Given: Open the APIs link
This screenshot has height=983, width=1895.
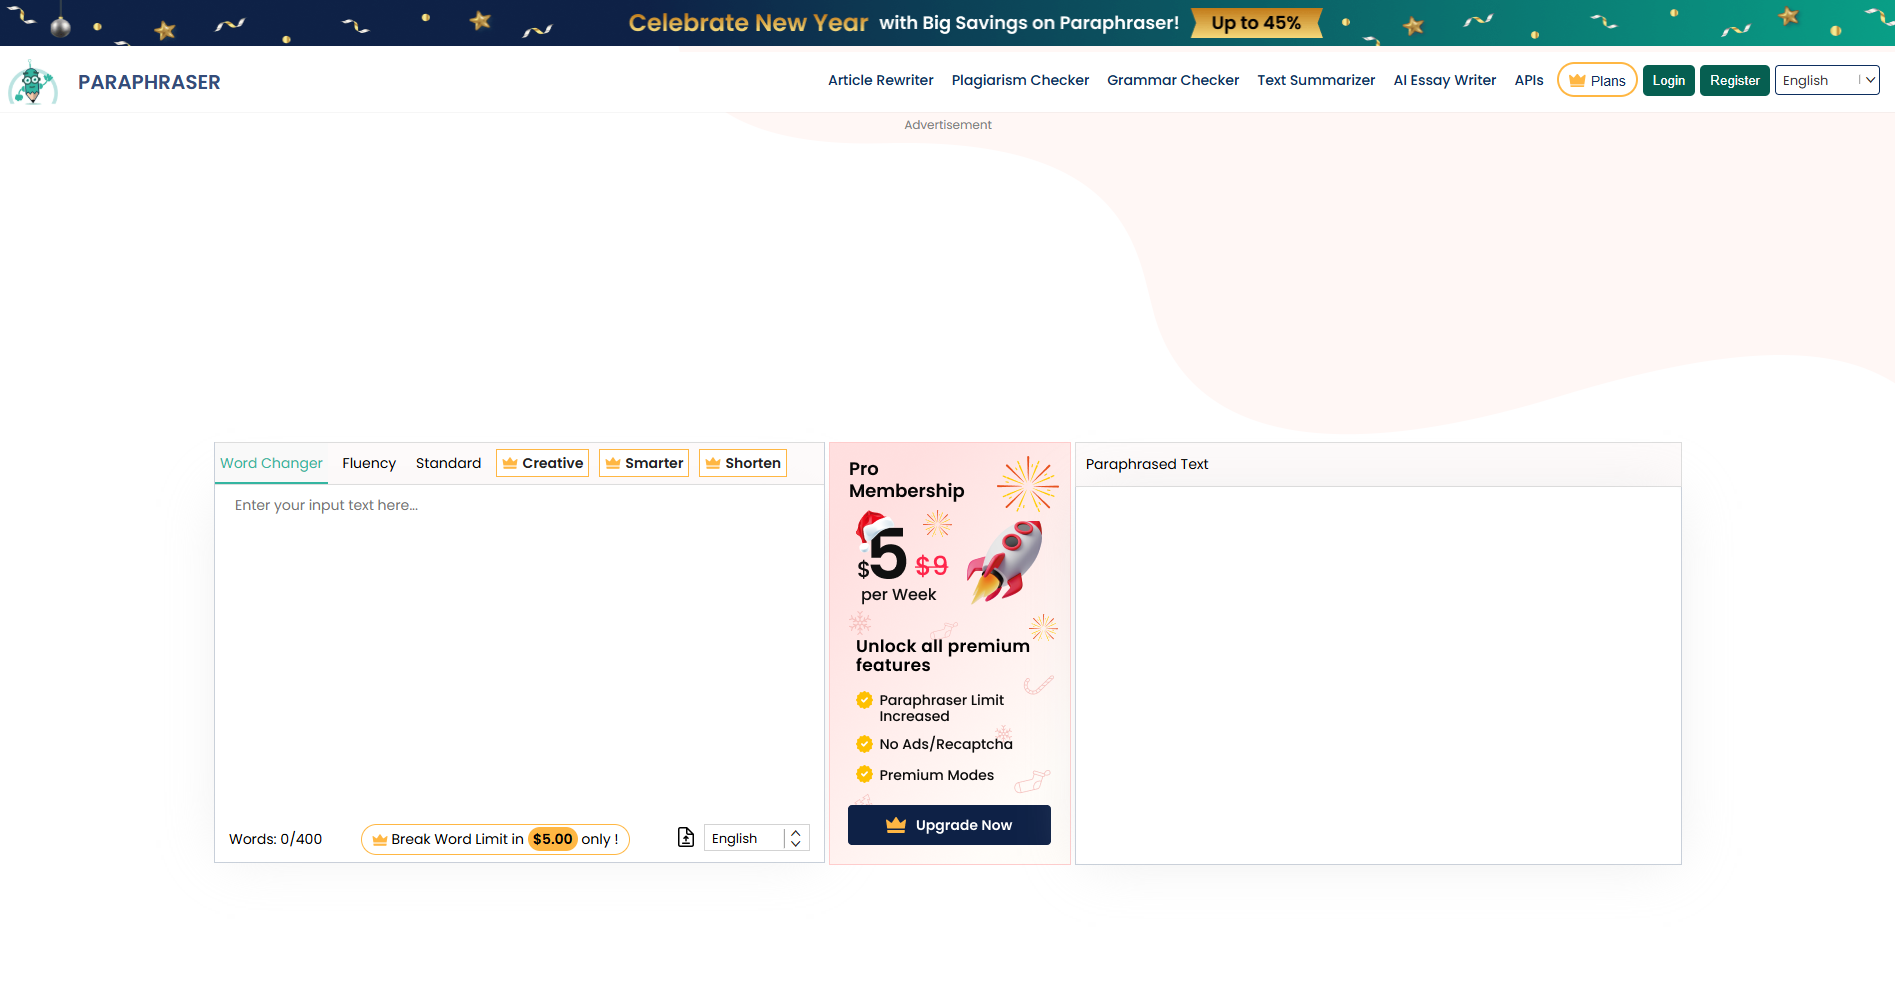Looking at the screenshot, I should (x=1529, y=80).
